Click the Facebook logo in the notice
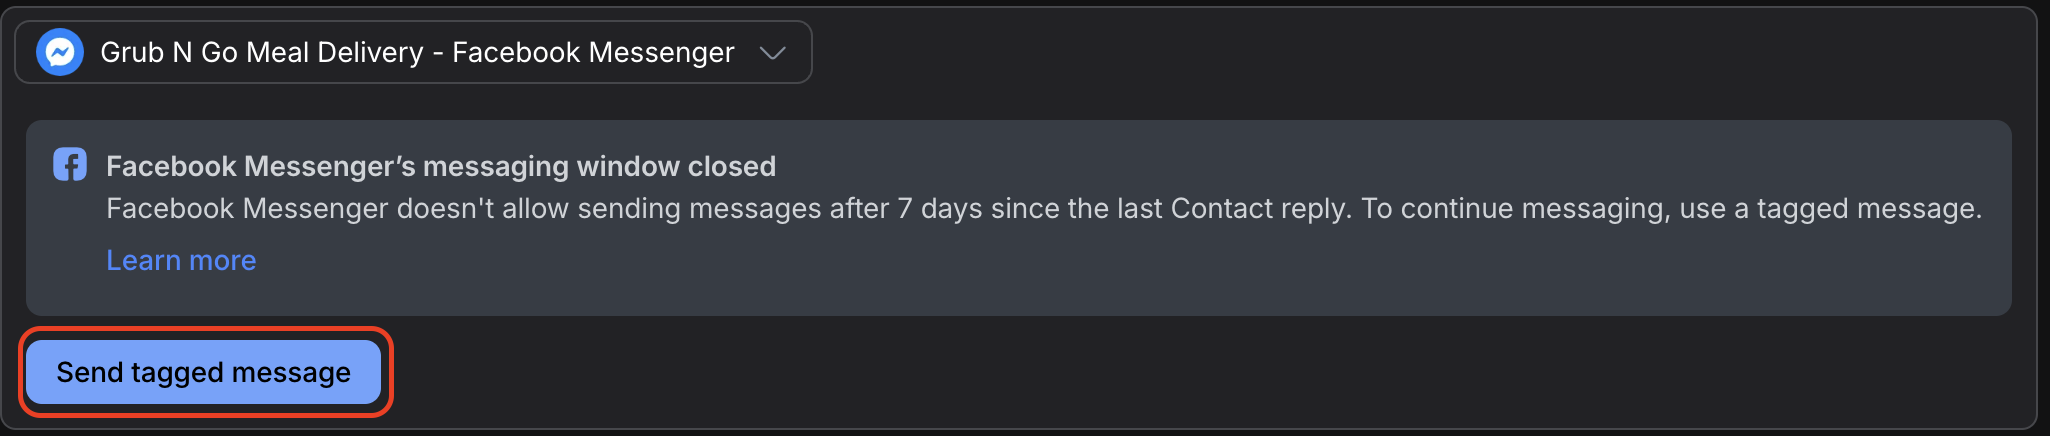2050x436 pixels. (70, 165)
